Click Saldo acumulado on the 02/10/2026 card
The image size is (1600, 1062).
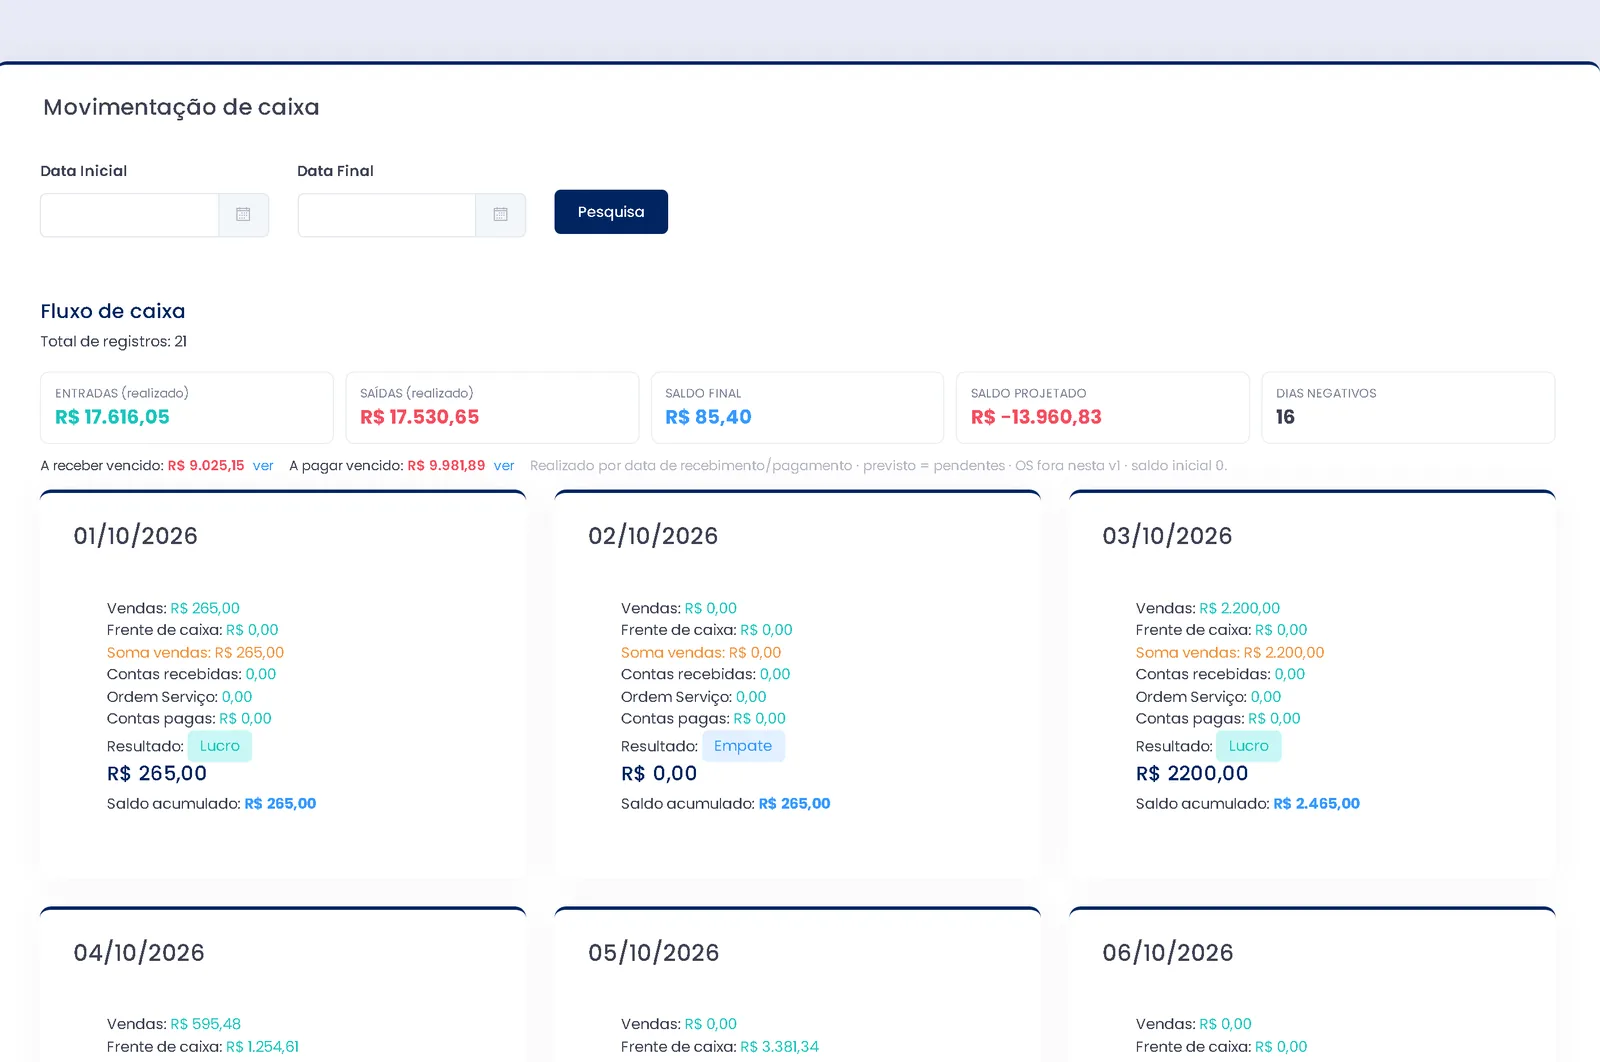click(726, 804)
